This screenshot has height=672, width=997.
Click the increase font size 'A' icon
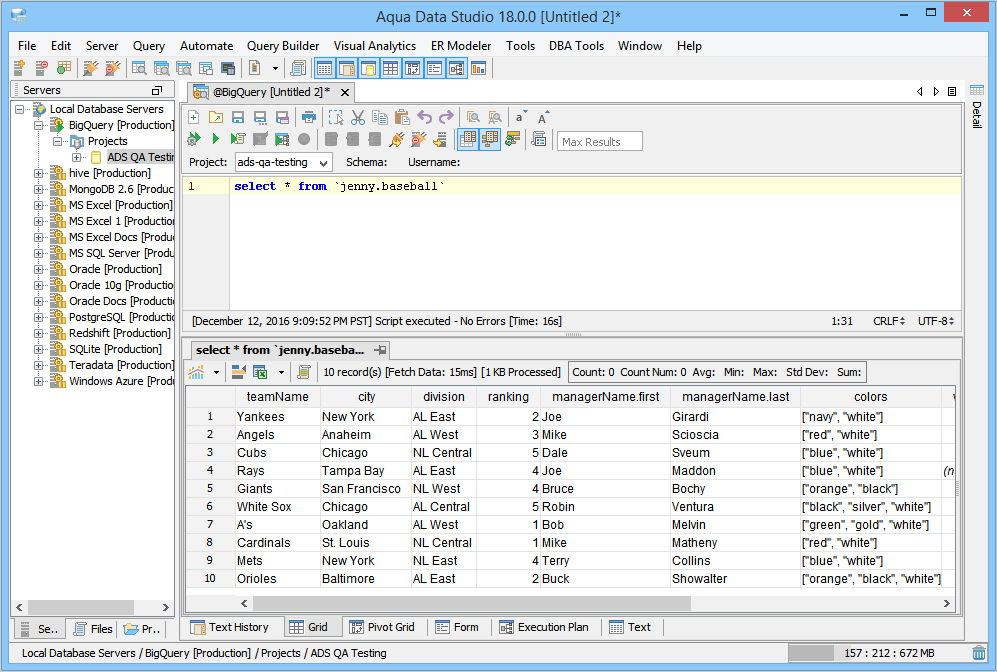point(542,117)
